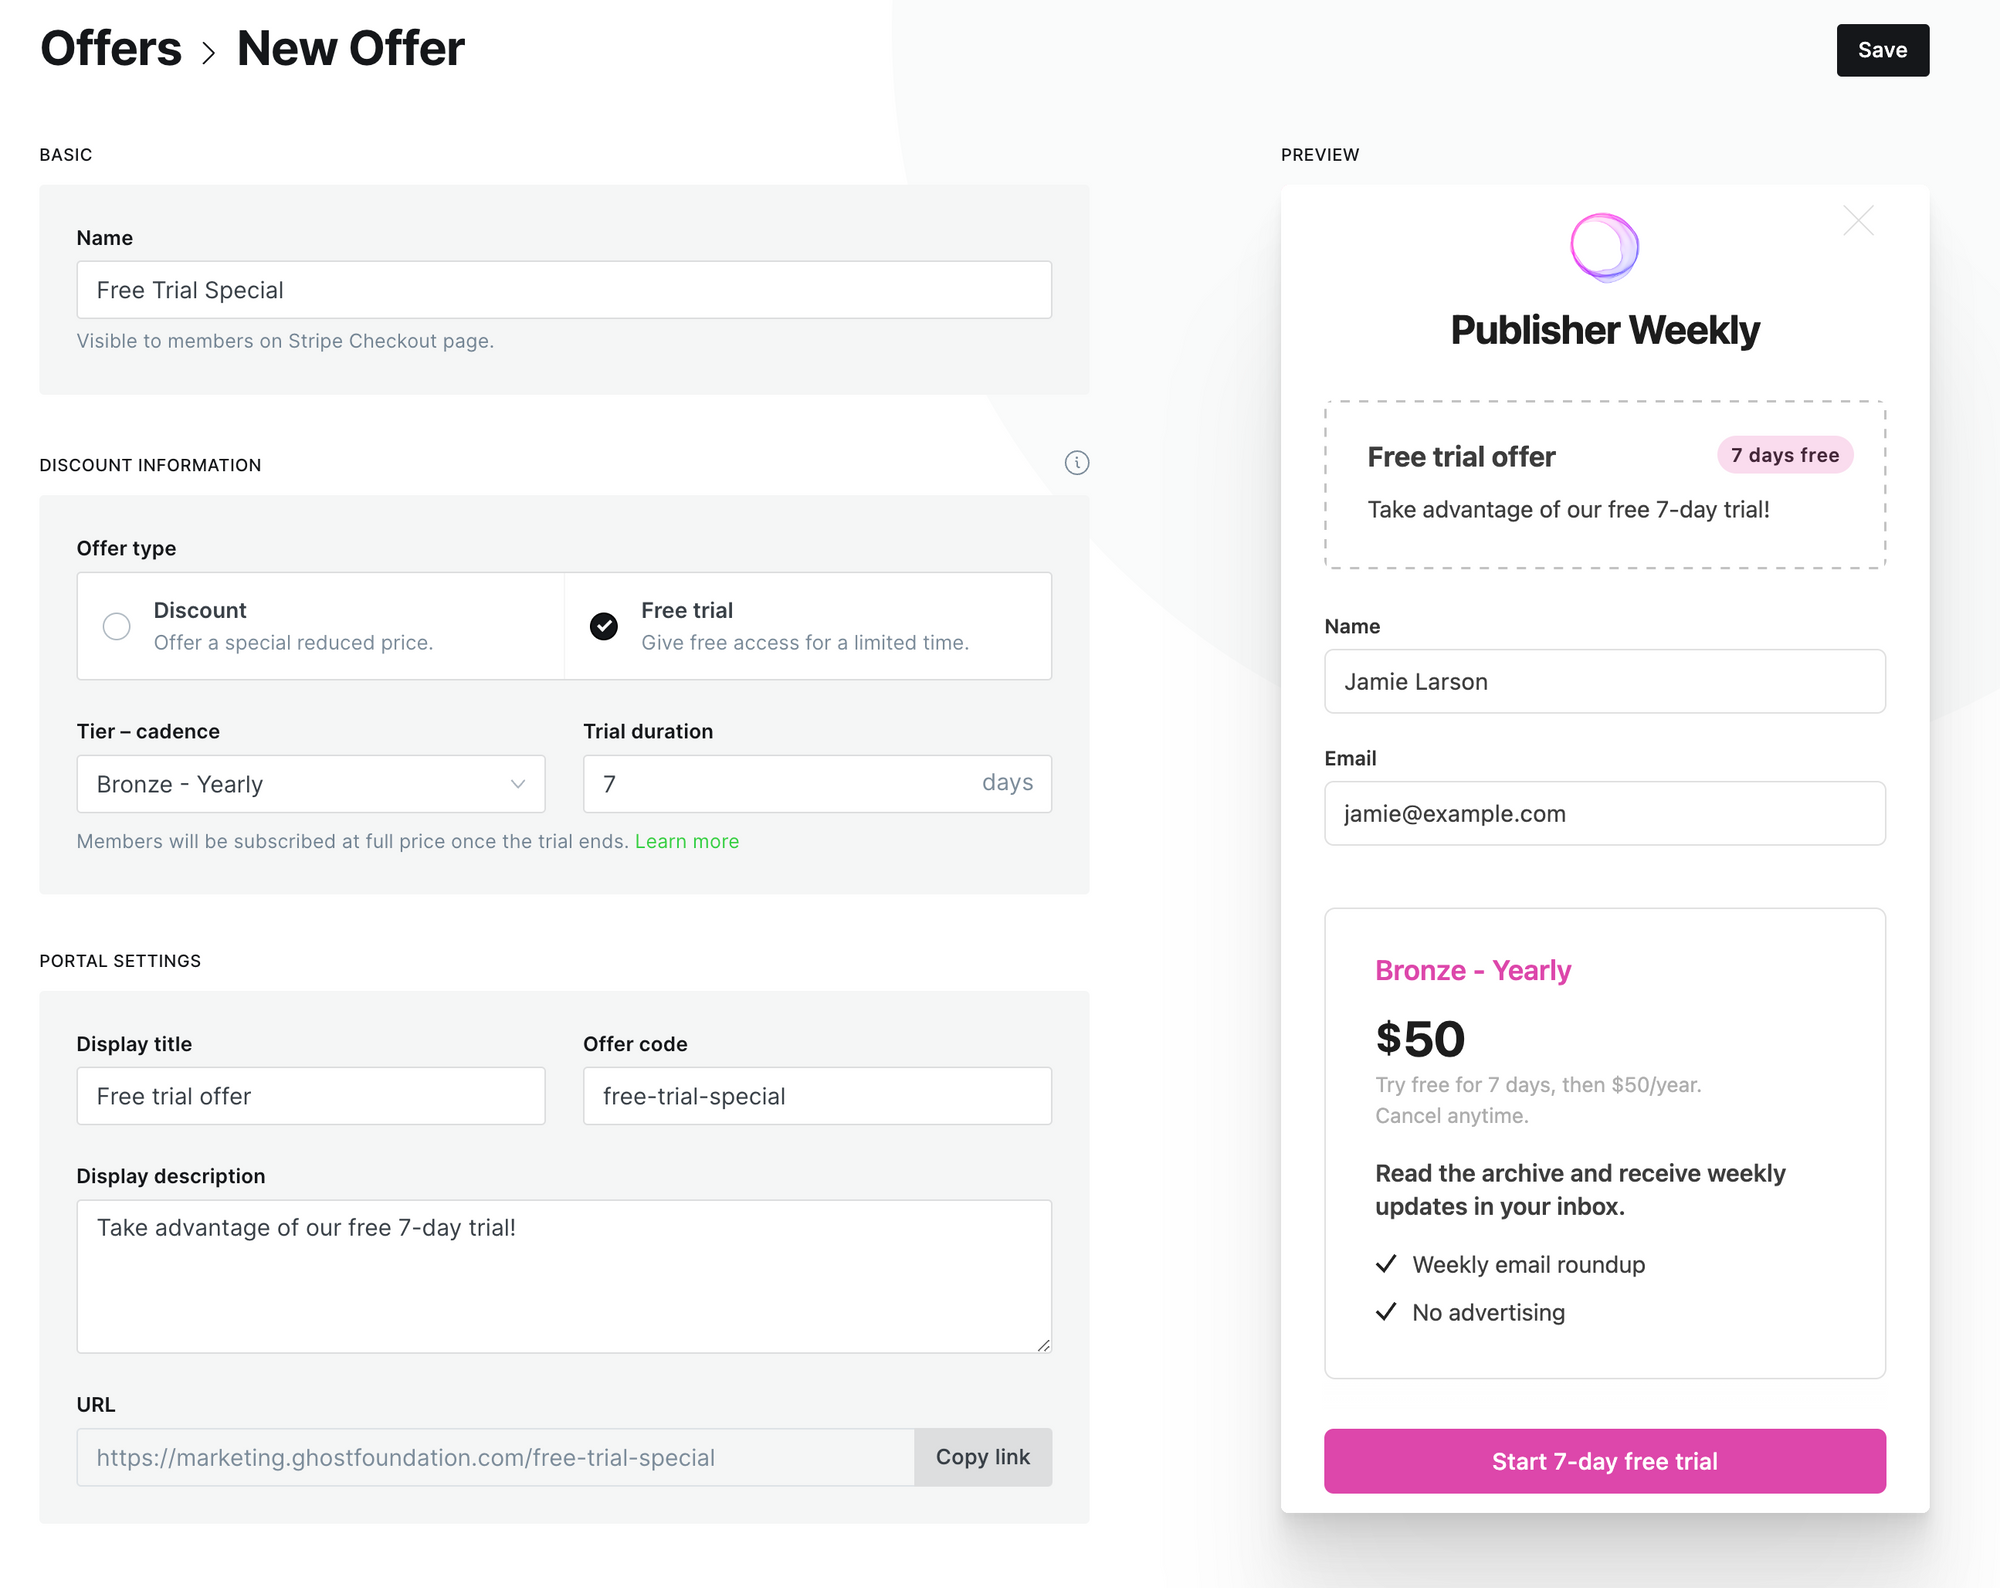
Task: Select the Discount offer type radio
Action: (x=117, y=626)
